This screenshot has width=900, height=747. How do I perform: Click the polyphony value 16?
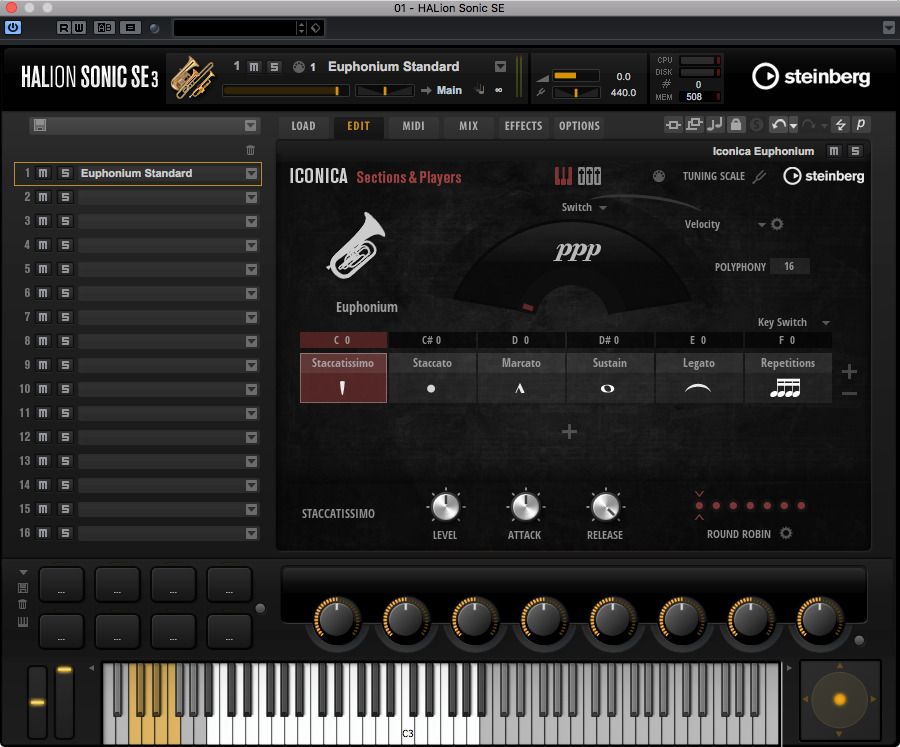(789, 266)
